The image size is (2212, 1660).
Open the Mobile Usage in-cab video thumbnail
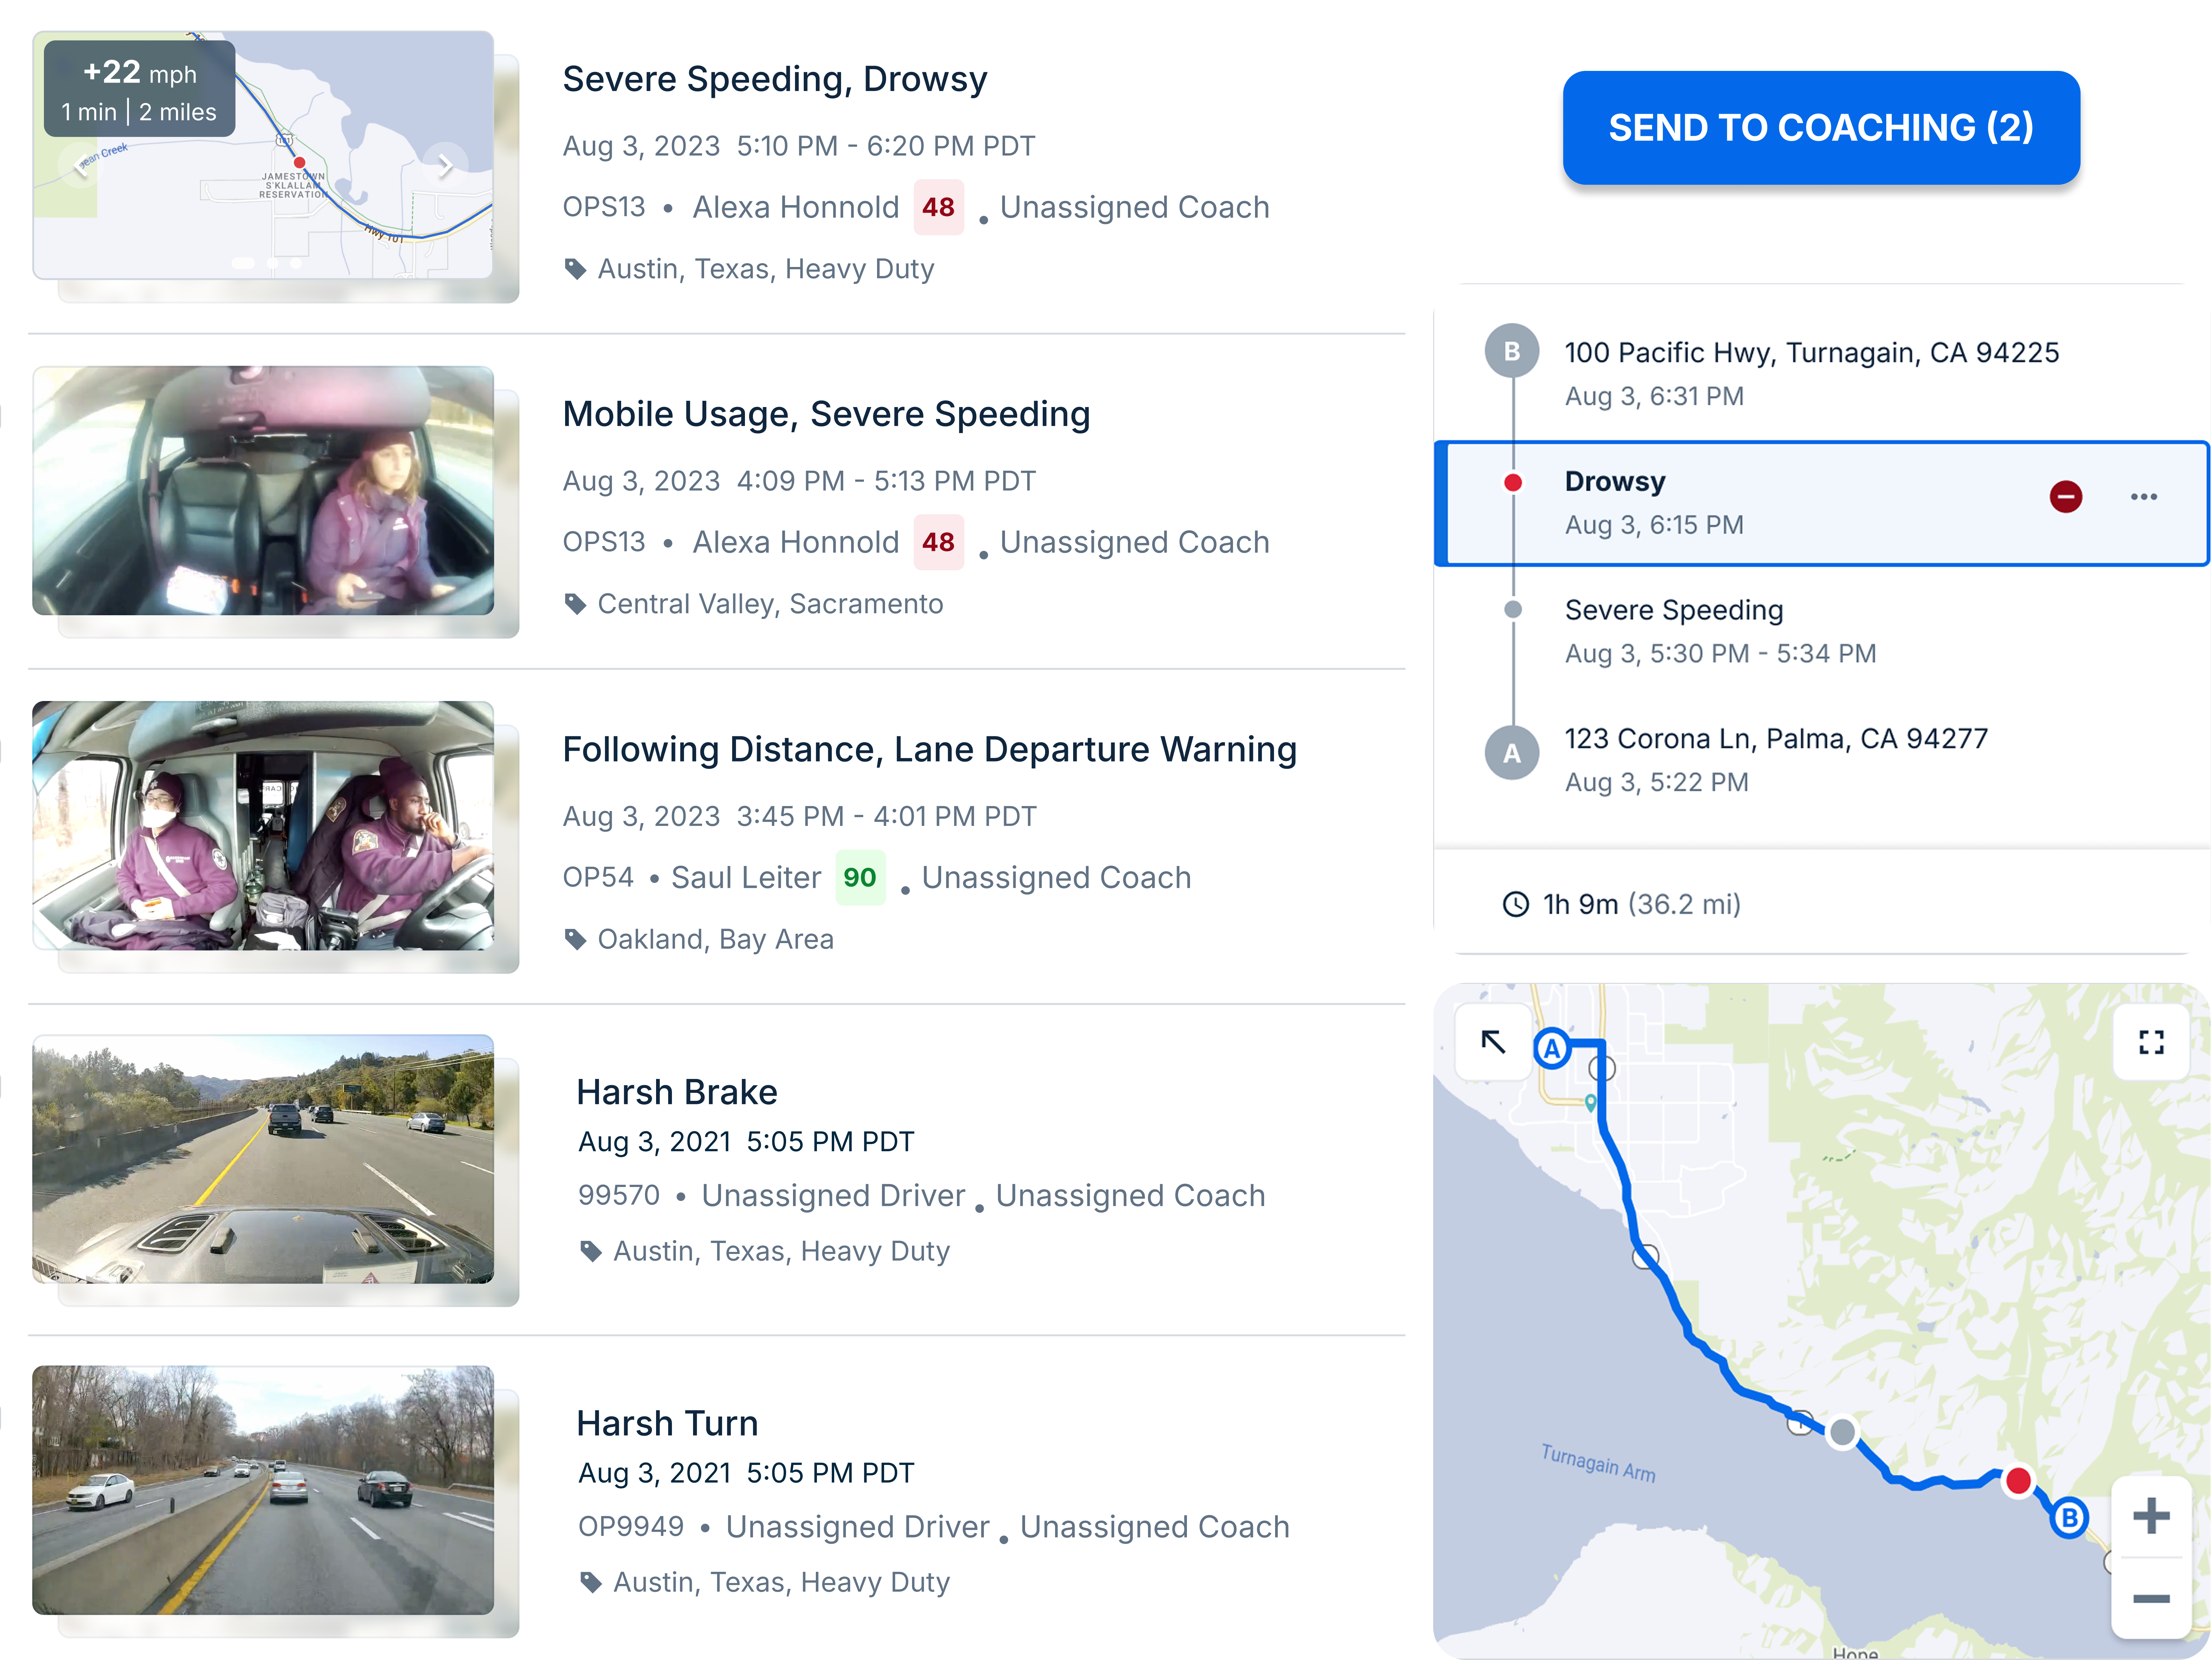[x=263, y=490]
